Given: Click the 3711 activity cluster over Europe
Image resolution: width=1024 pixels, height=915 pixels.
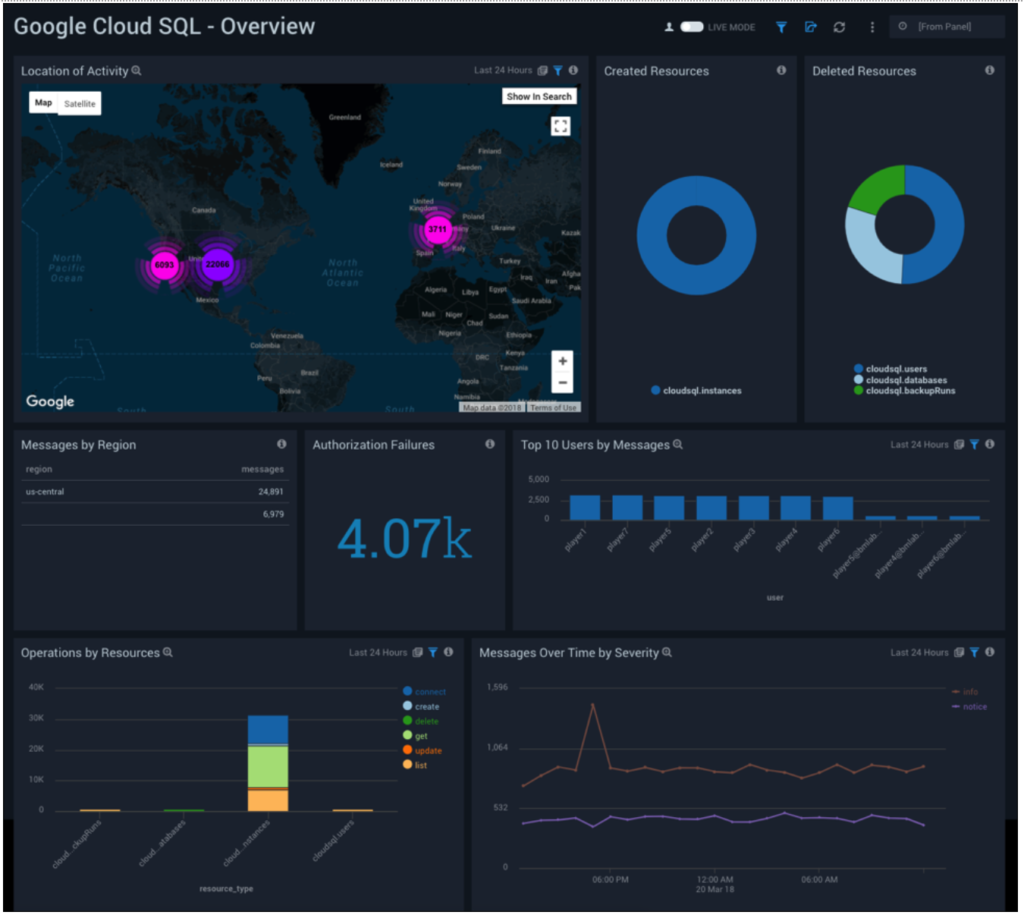Looking at the screenshot, I should point(437,229).
